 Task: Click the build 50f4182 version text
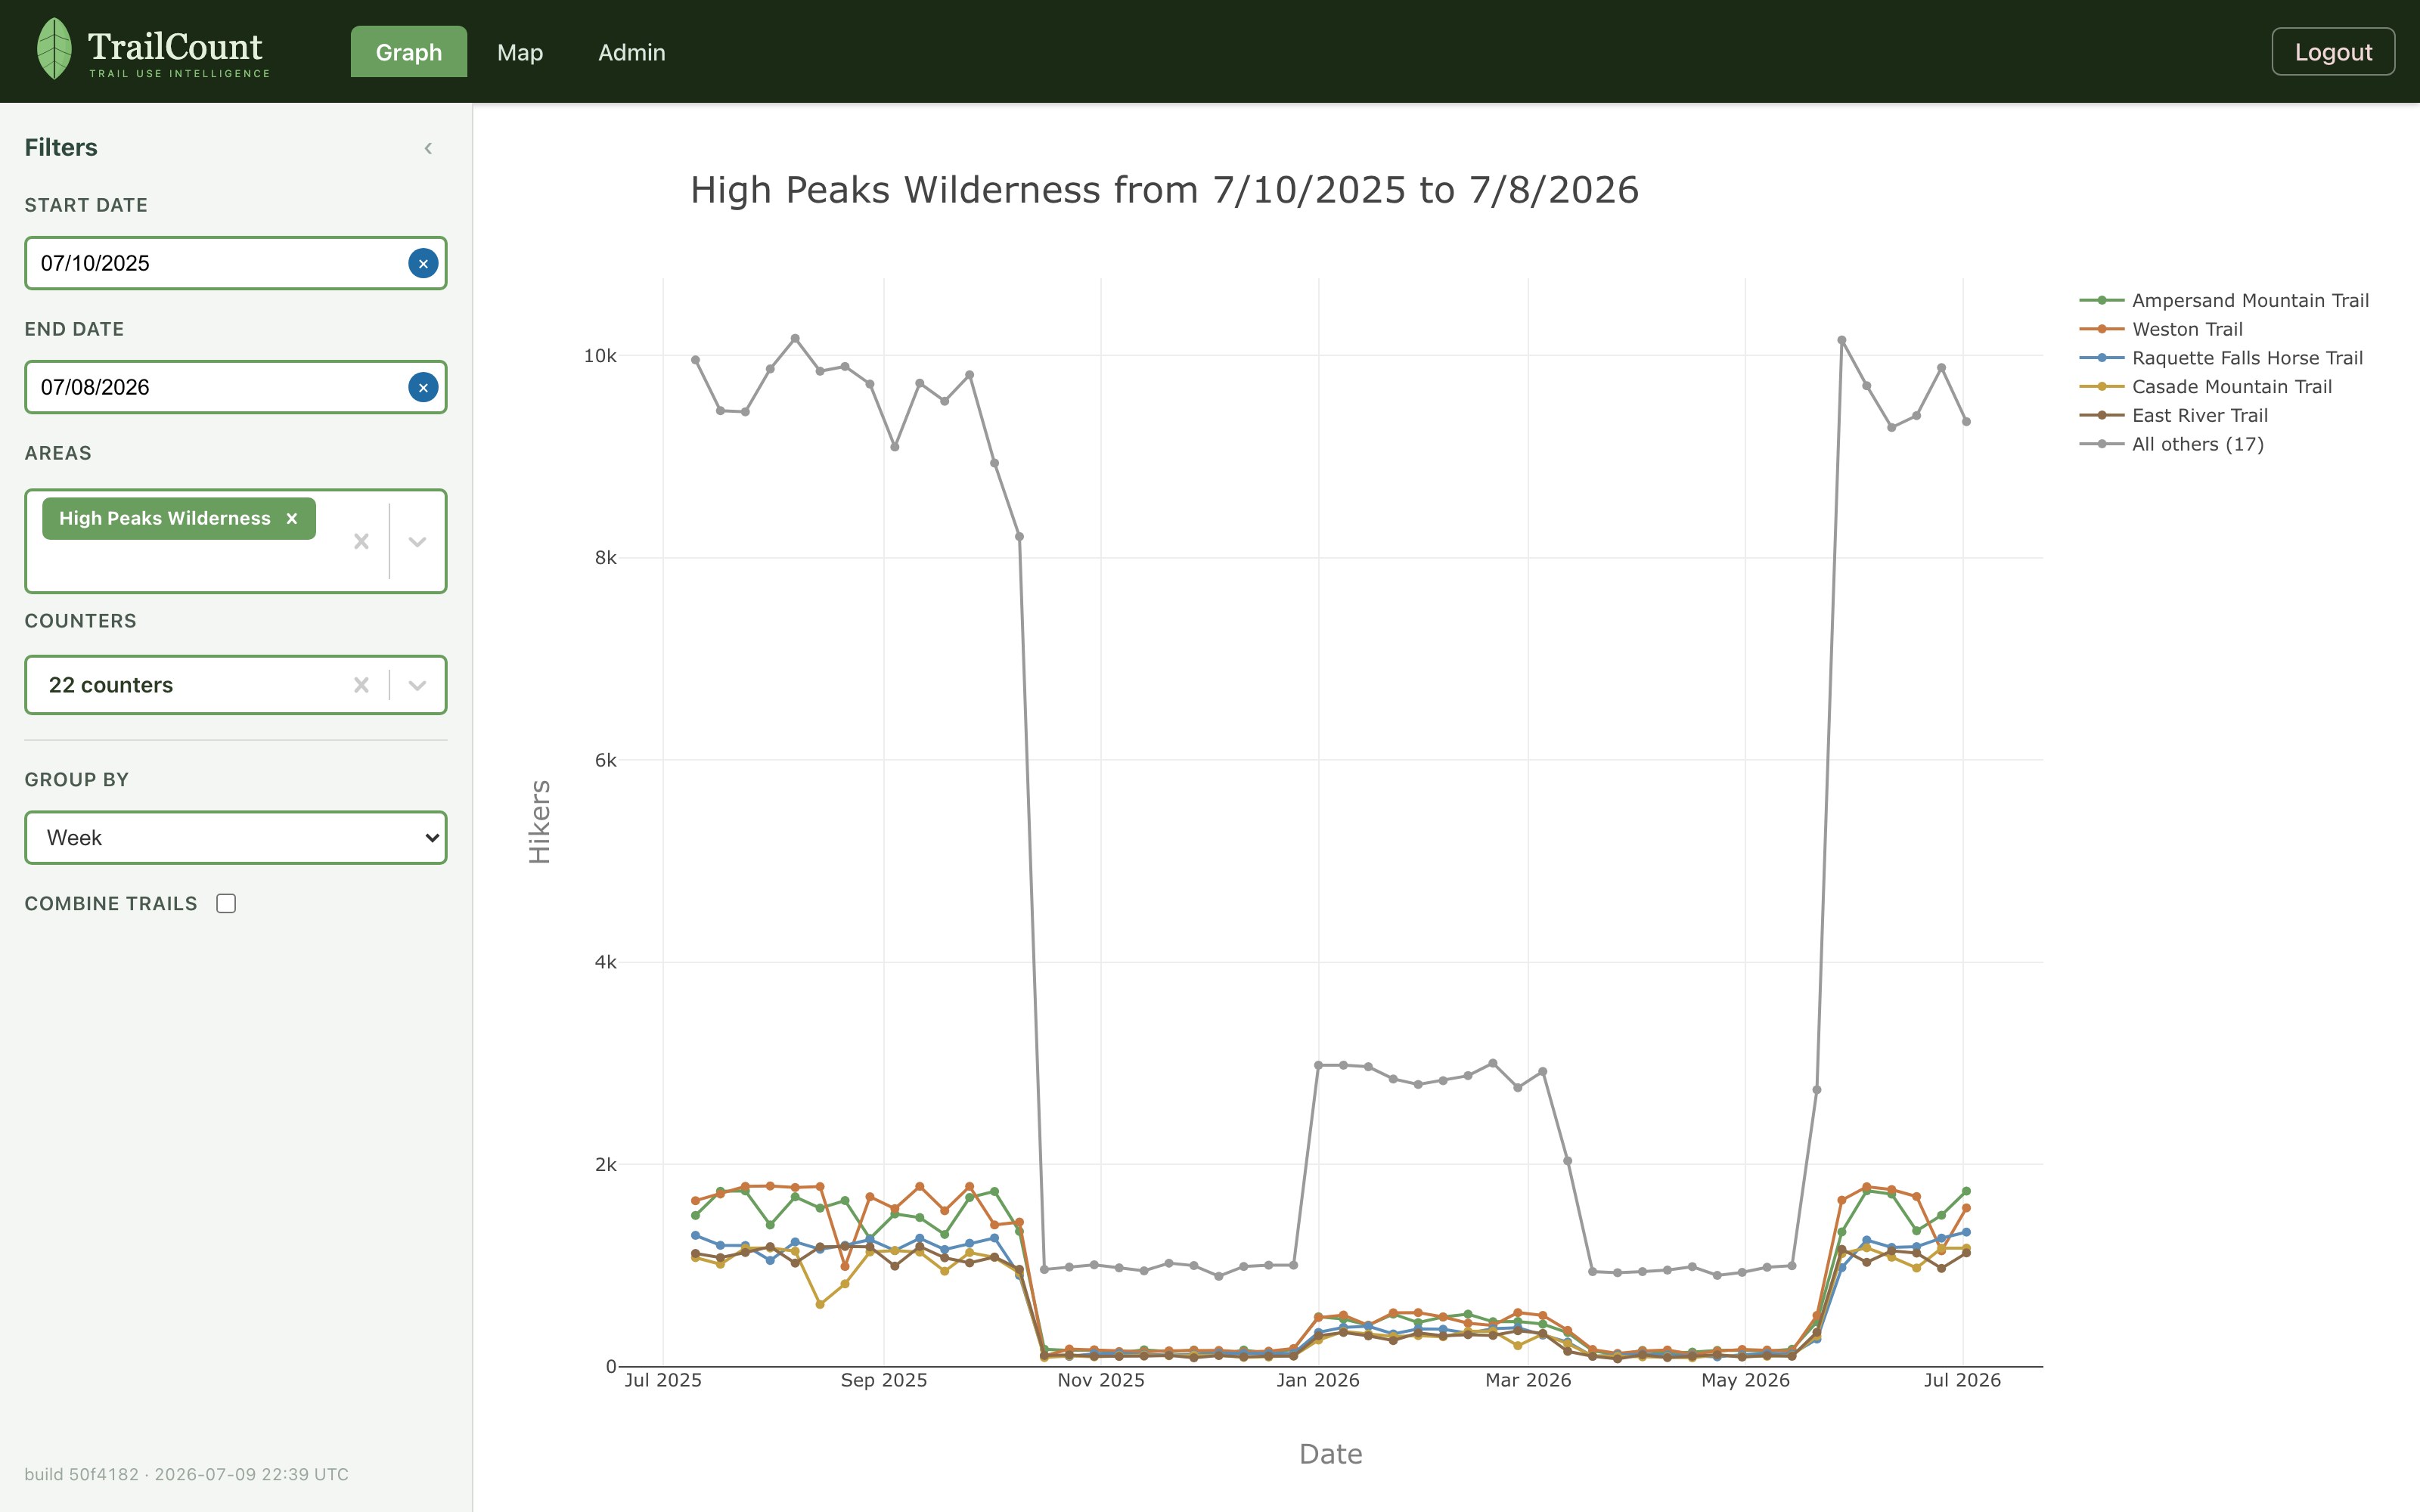pyautogui.click(x=187, y=1474)
